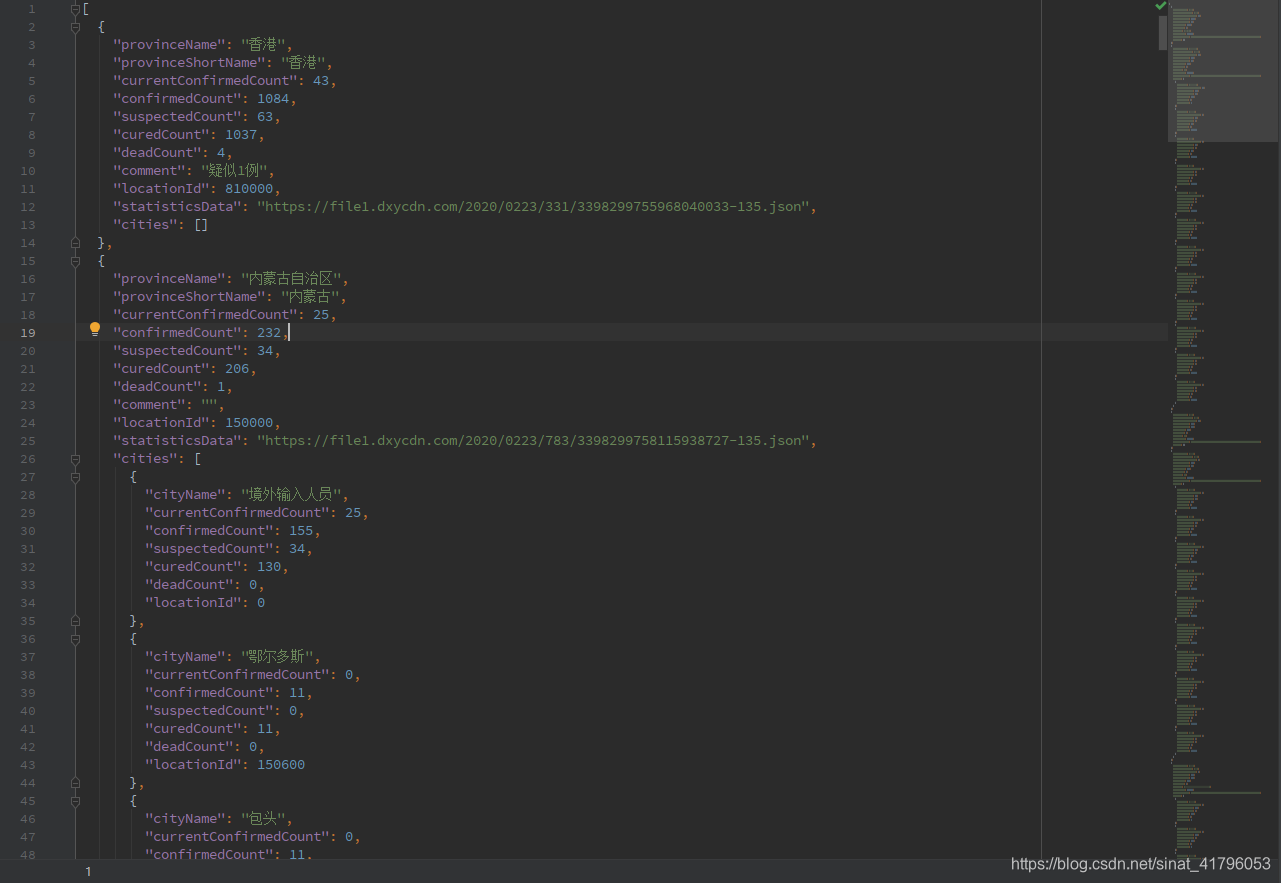Click the closing fold marker on line 44
This screenshot has width=1281, height=883.
(75, 783)
